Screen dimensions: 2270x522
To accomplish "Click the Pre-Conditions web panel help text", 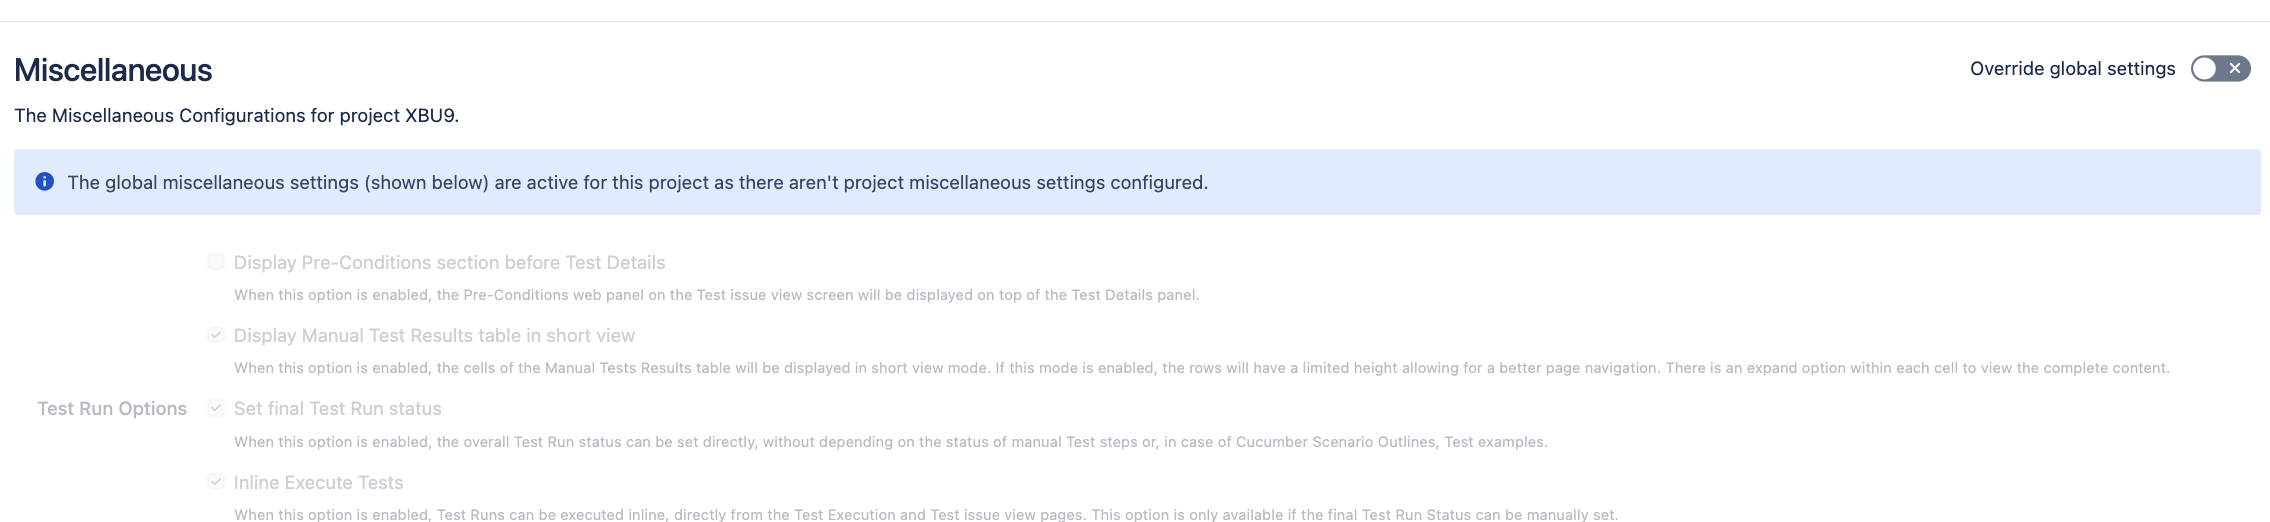I will click(x=716, y=295).
